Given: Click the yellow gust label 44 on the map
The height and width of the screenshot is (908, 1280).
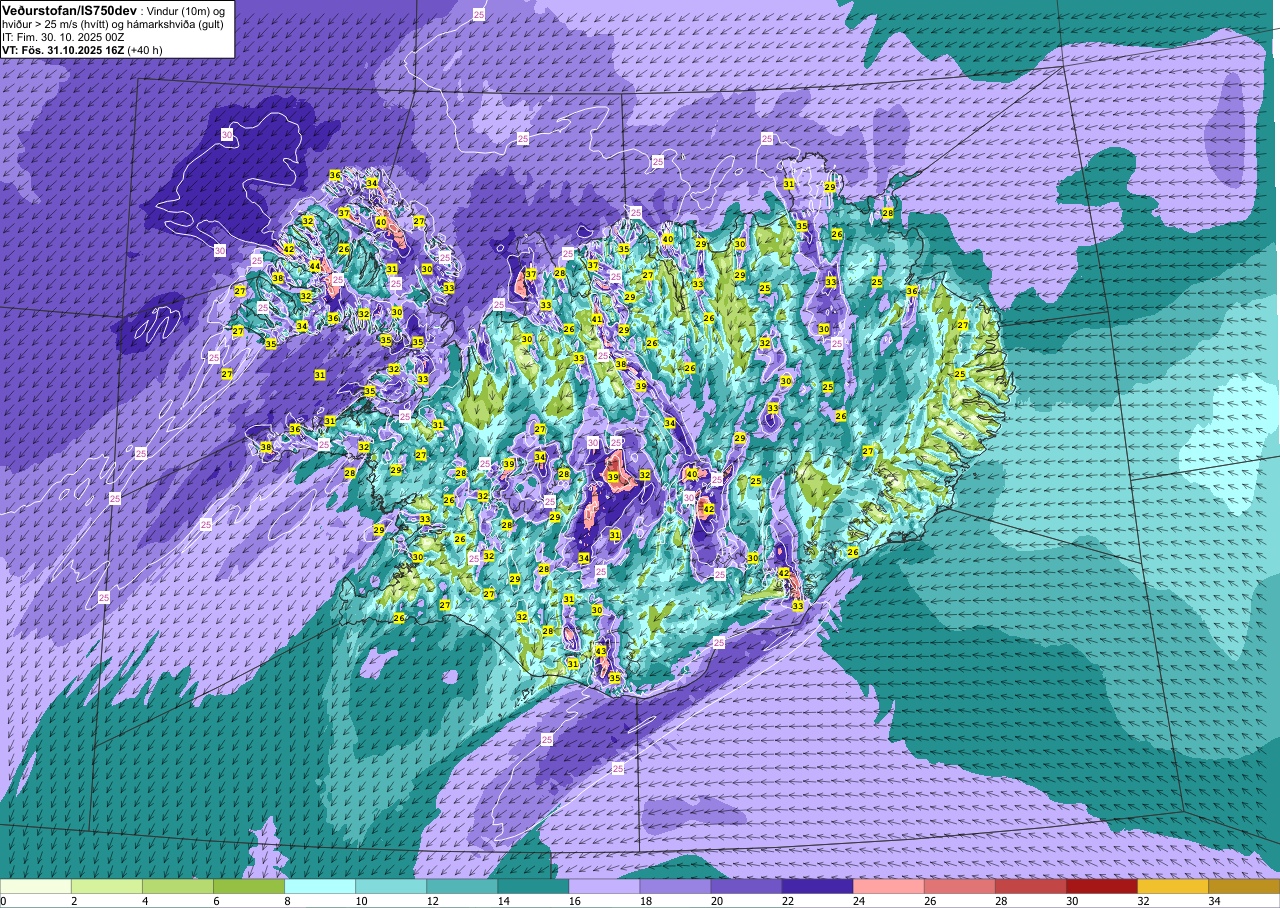Looking at the screenshot, I should point(314,267).
